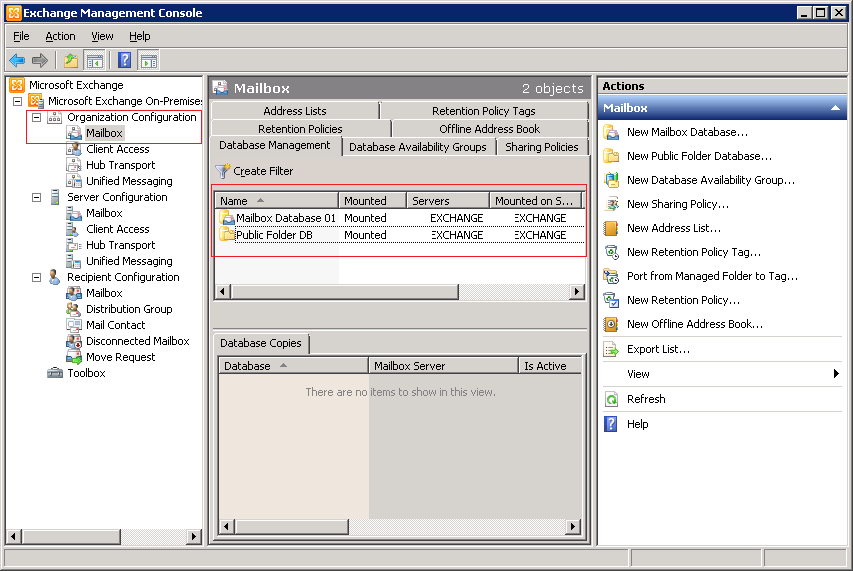The image size is (853, 571).
Task: Expand the View submenu arrow
Action: pyautogui.click(x=836, y=374)
